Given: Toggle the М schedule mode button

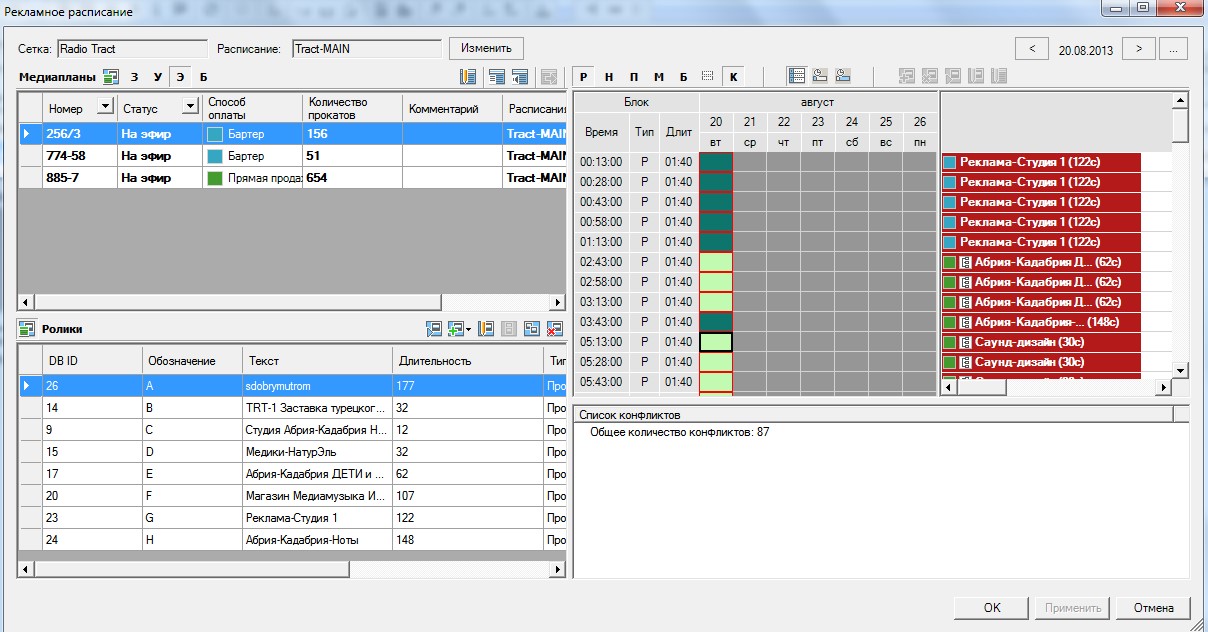Looking at the screenshot, I should pos(659,77).
